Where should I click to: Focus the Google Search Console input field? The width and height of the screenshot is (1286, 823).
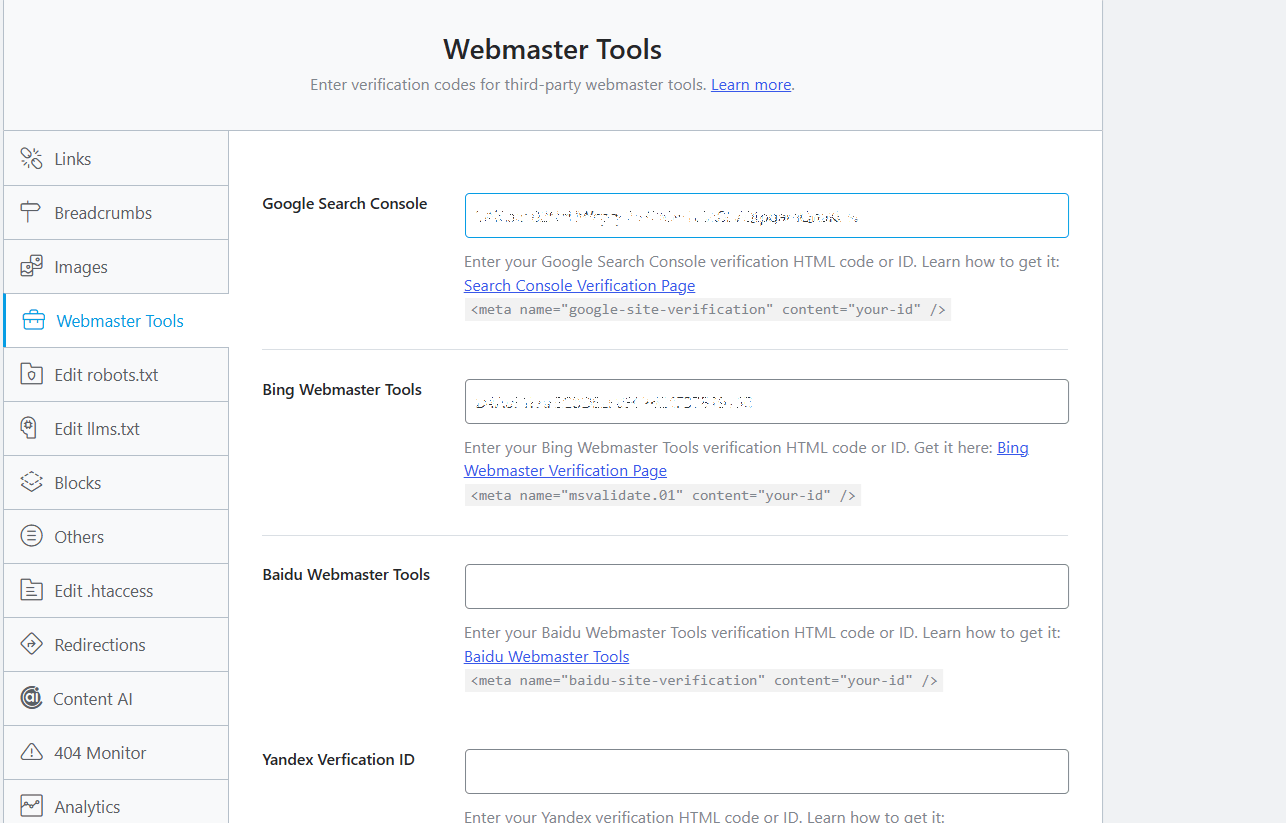766,215
